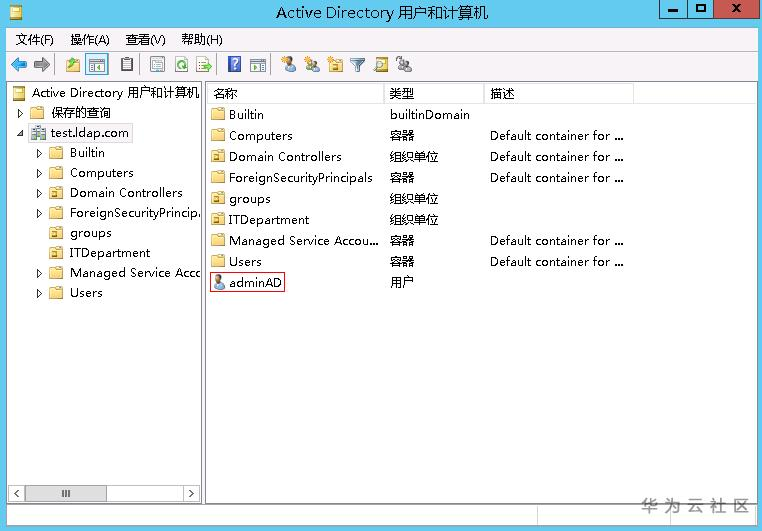Screen dimensions: 762x531
Task: Open the 操作(A) menu
Action: click(89, 39)
